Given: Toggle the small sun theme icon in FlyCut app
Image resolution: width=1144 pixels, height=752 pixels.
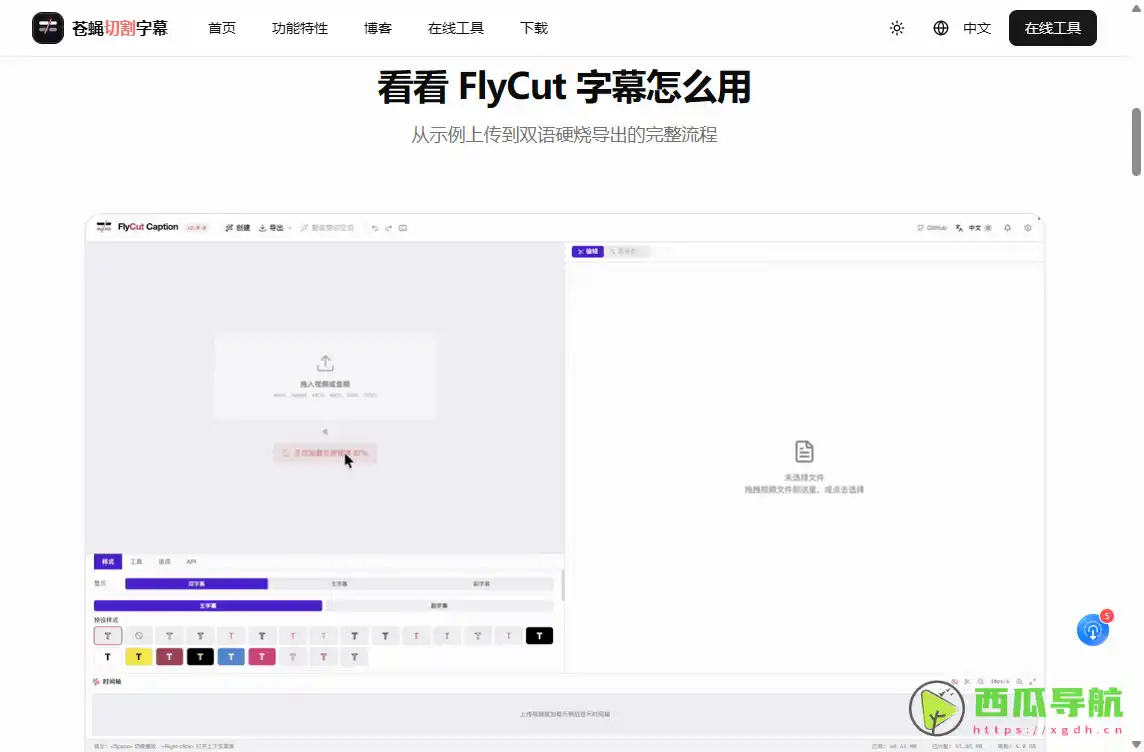Looking at the screenshot, I should pos(988,228).
